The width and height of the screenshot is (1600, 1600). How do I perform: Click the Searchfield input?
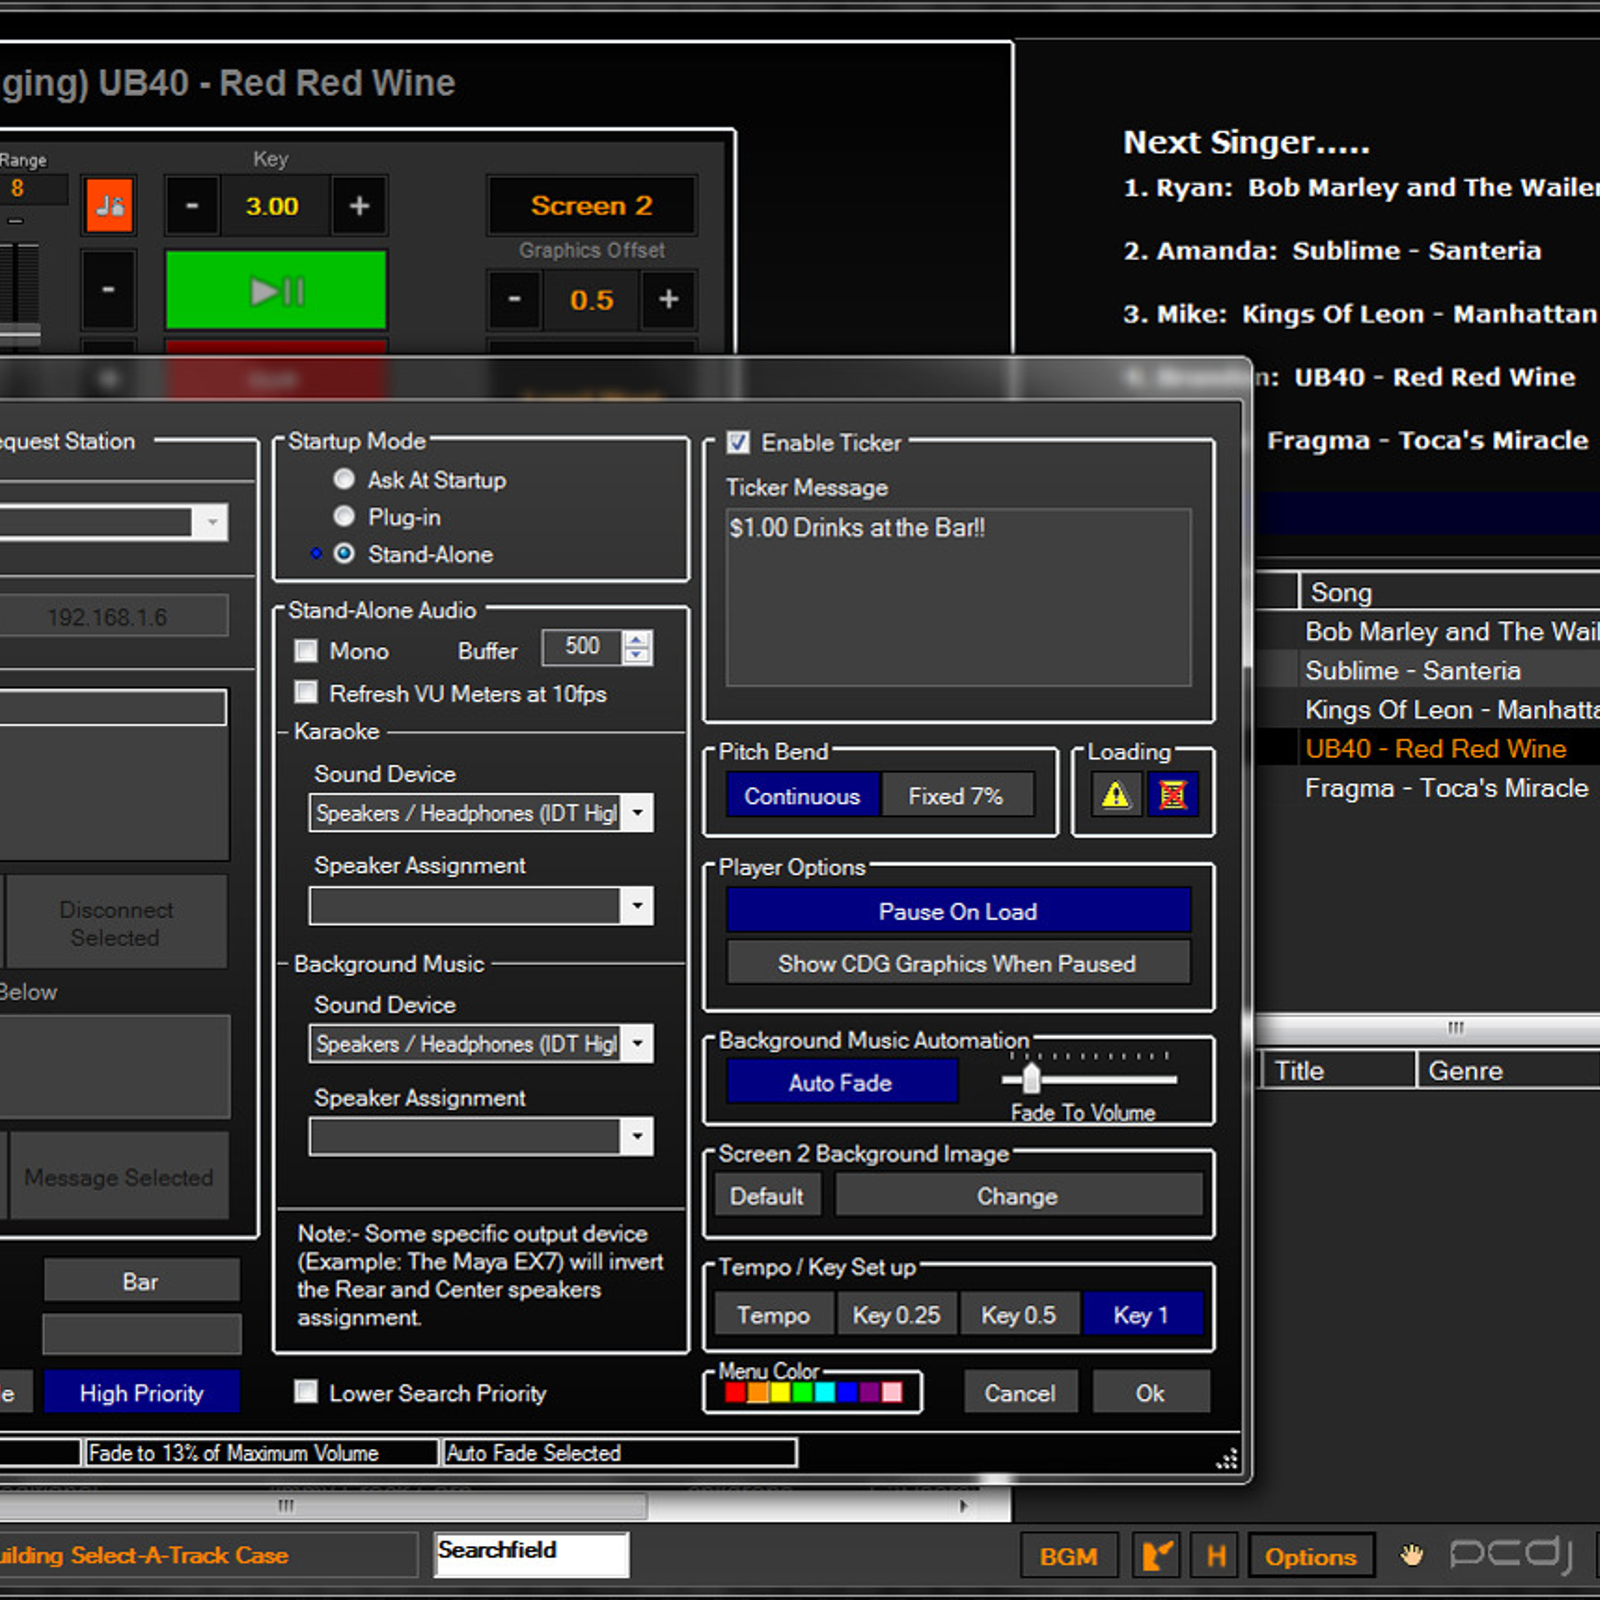pyautogui.click(x=531, y=1554)
